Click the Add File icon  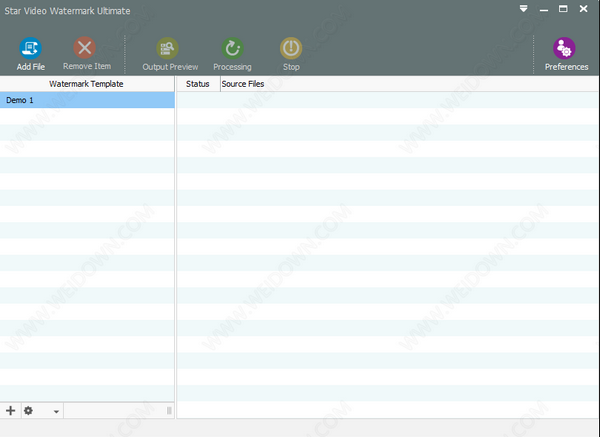click(31, 48)
